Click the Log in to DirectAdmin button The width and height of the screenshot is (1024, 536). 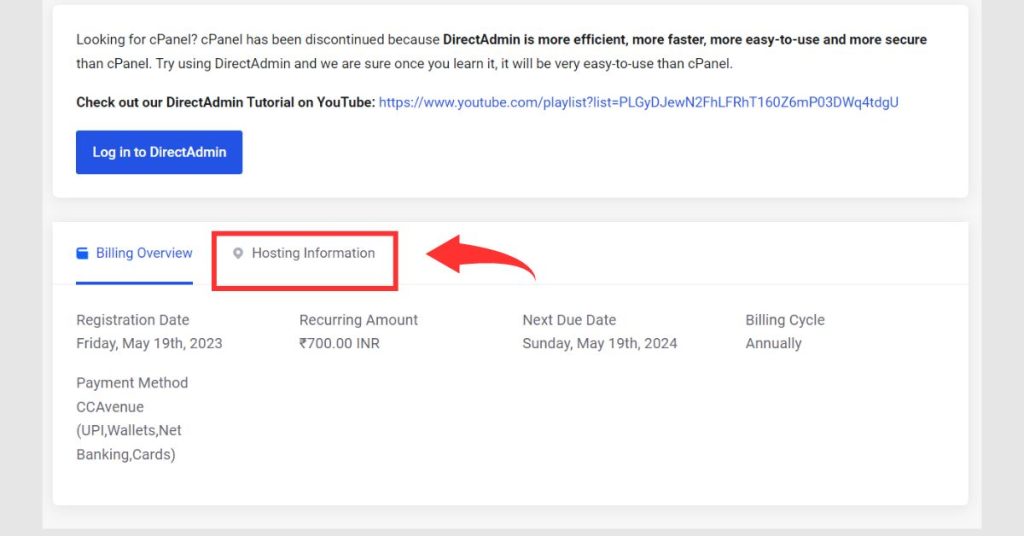(159, 152)
